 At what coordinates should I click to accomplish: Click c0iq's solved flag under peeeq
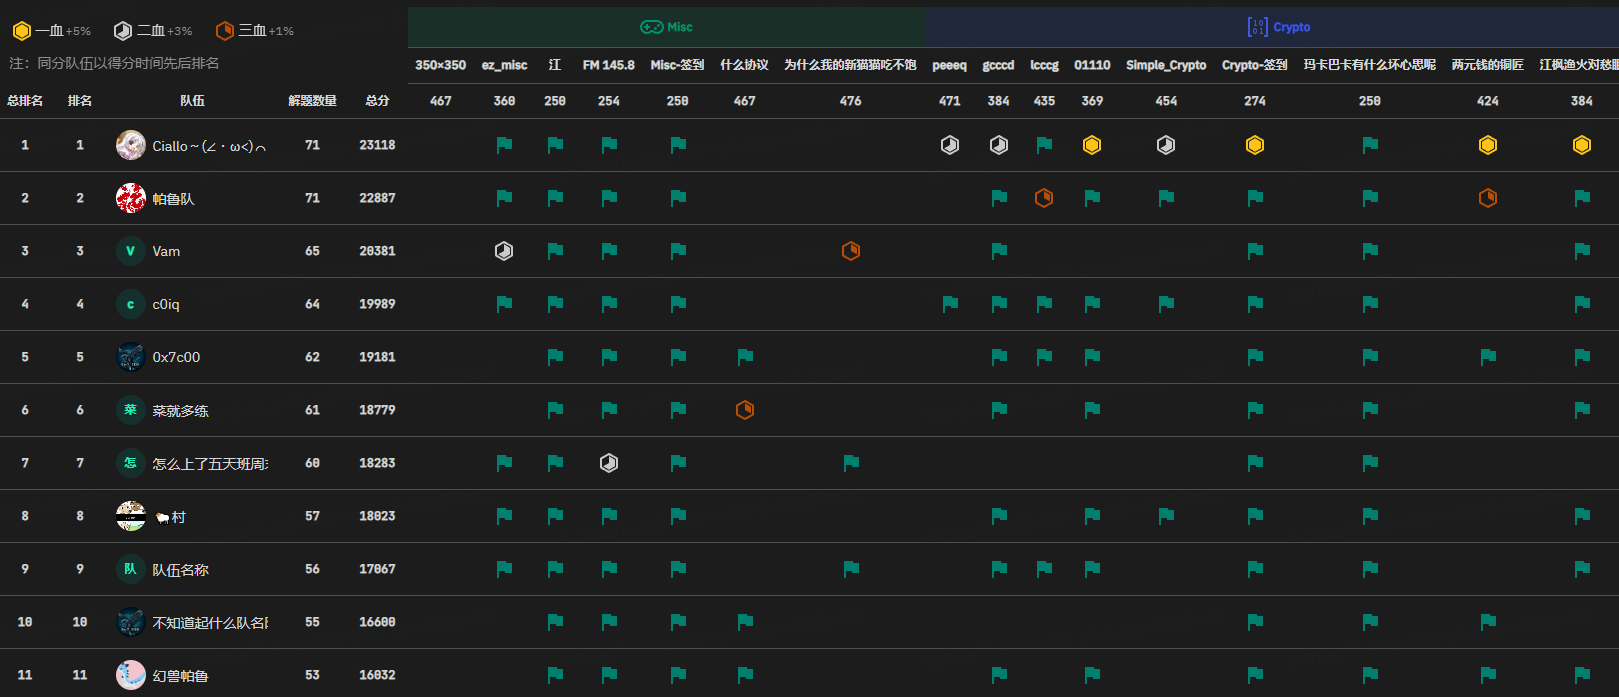pos(950,304)
